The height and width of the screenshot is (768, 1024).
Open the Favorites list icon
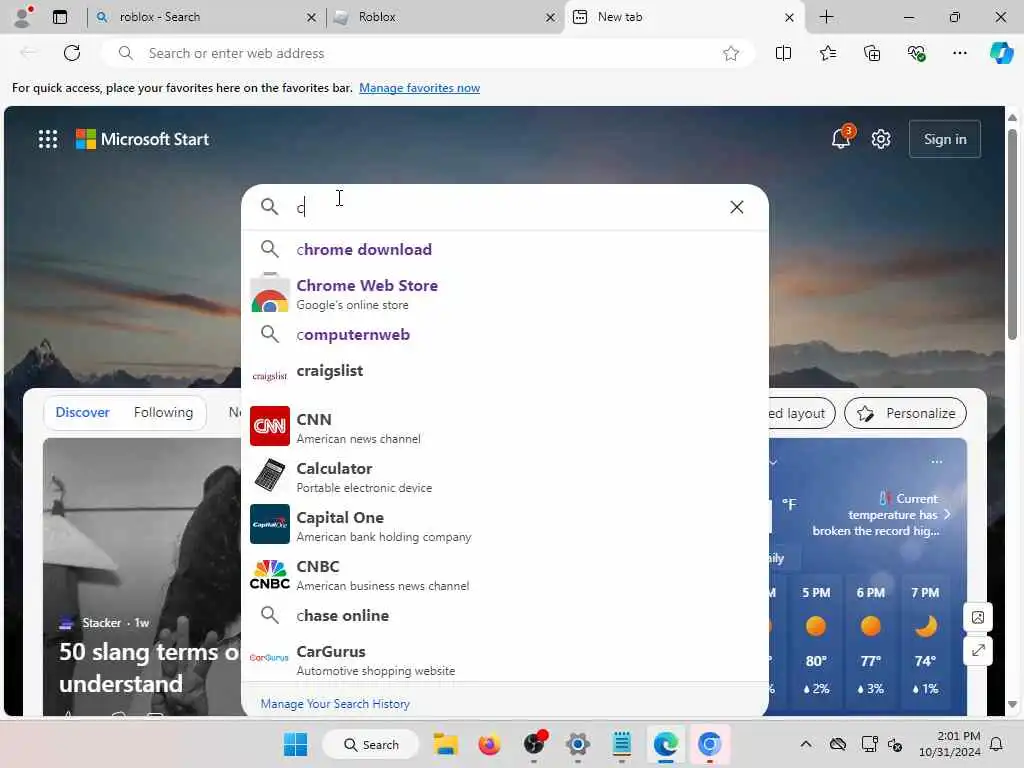coord(827,53)
